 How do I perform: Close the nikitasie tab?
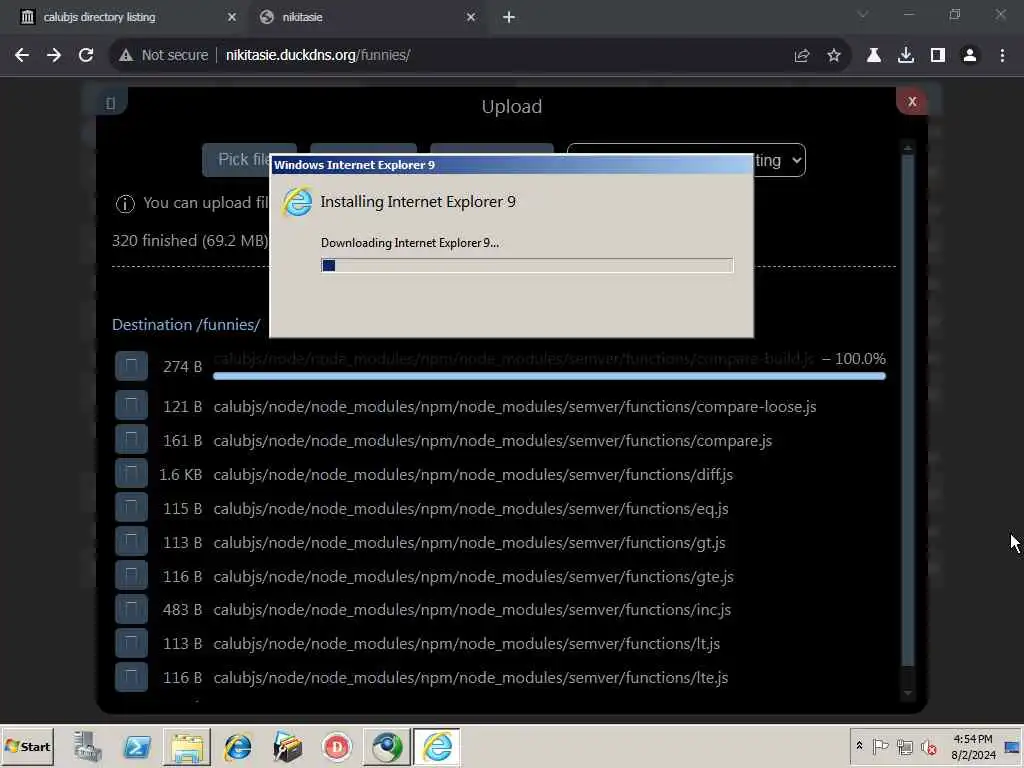pos(472,18)
